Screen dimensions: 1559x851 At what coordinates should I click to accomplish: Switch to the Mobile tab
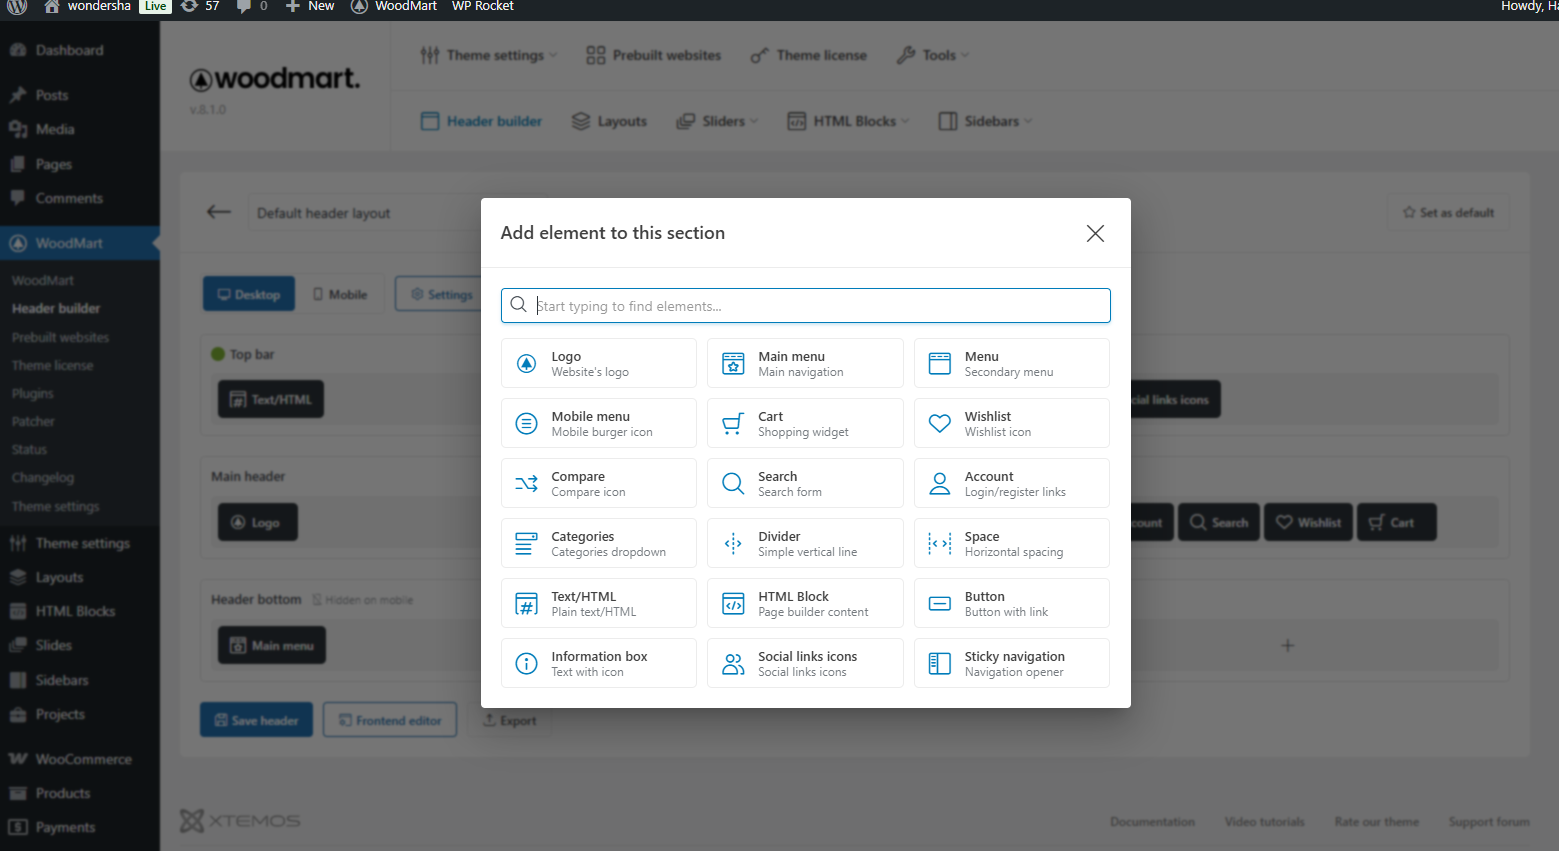340,294
